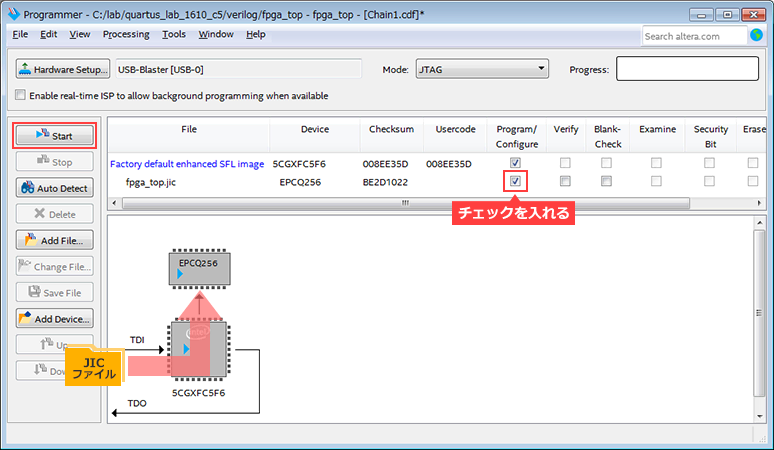Click the horizontal scrollbar in file list
Screen dimensions: 774x450
pos(404,204)
